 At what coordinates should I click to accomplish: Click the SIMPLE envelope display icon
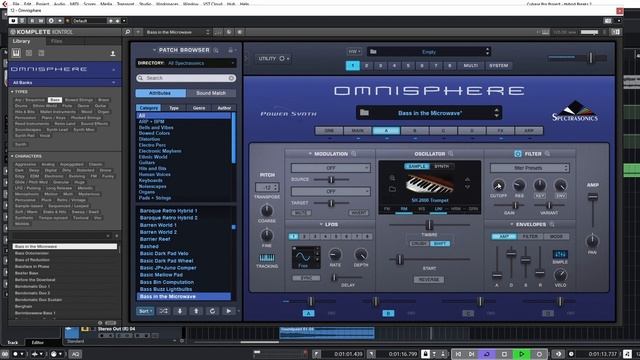click(560, 254)
